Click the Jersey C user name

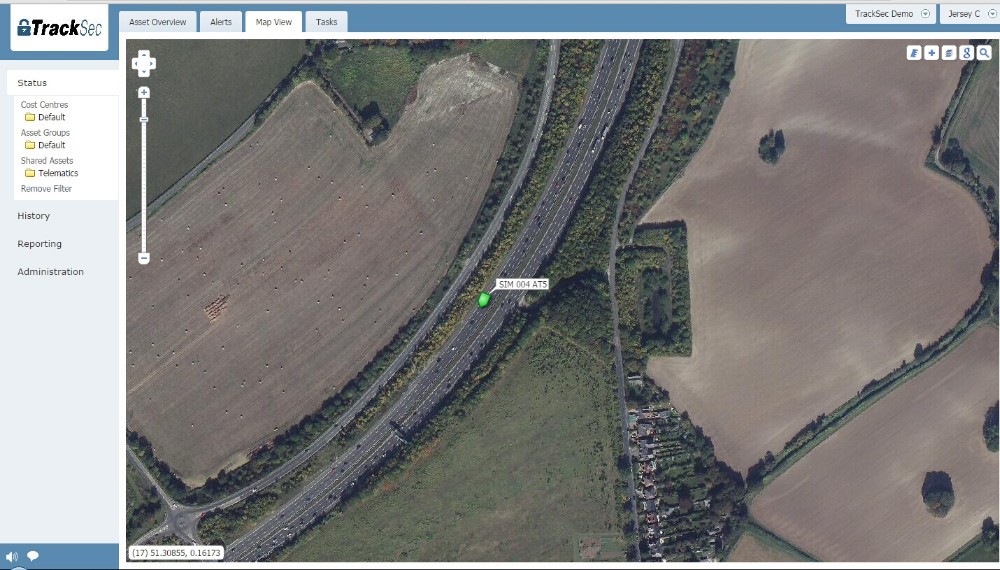(x=964, y=13)
